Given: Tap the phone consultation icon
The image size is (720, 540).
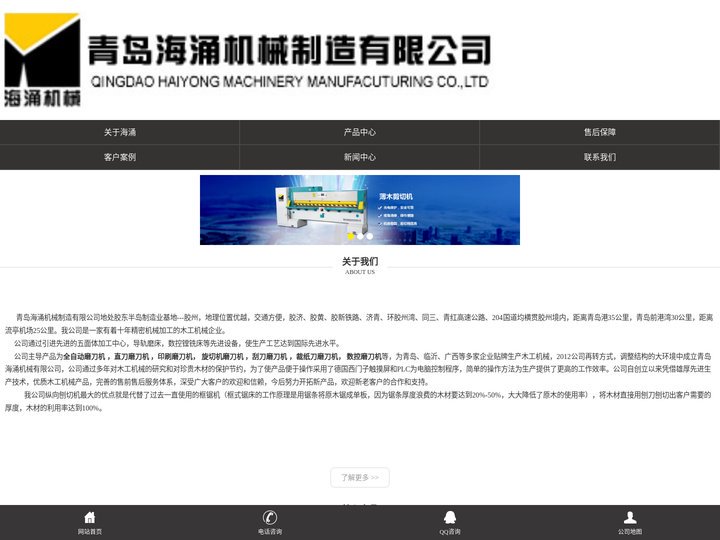Looking at the screenshot, I should [x=270, y=518].
